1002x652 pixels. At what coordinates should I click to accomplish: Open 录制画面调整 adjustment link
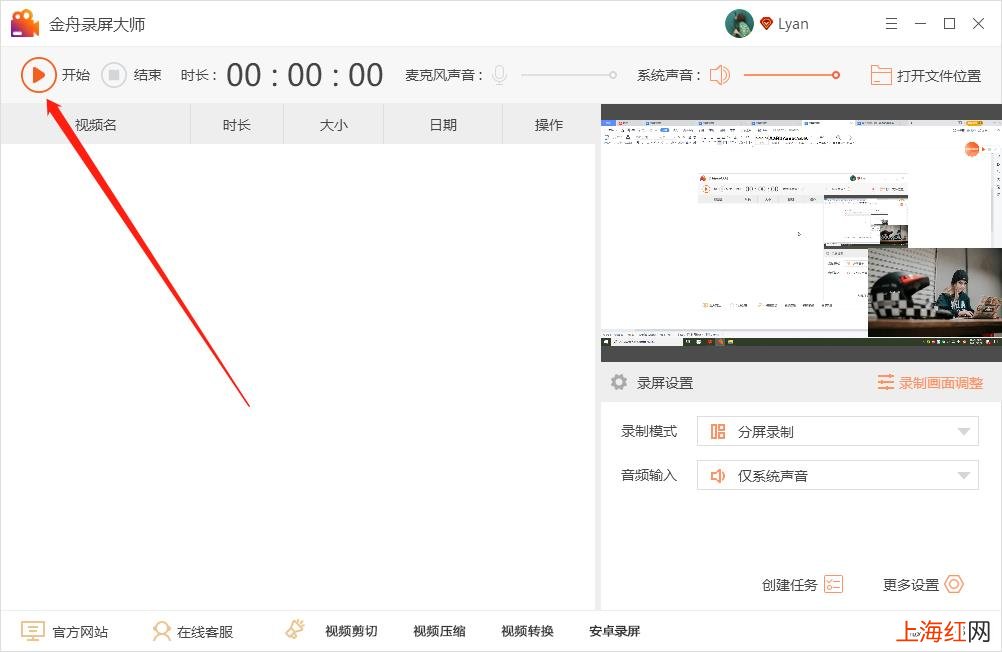pos(941,383)
